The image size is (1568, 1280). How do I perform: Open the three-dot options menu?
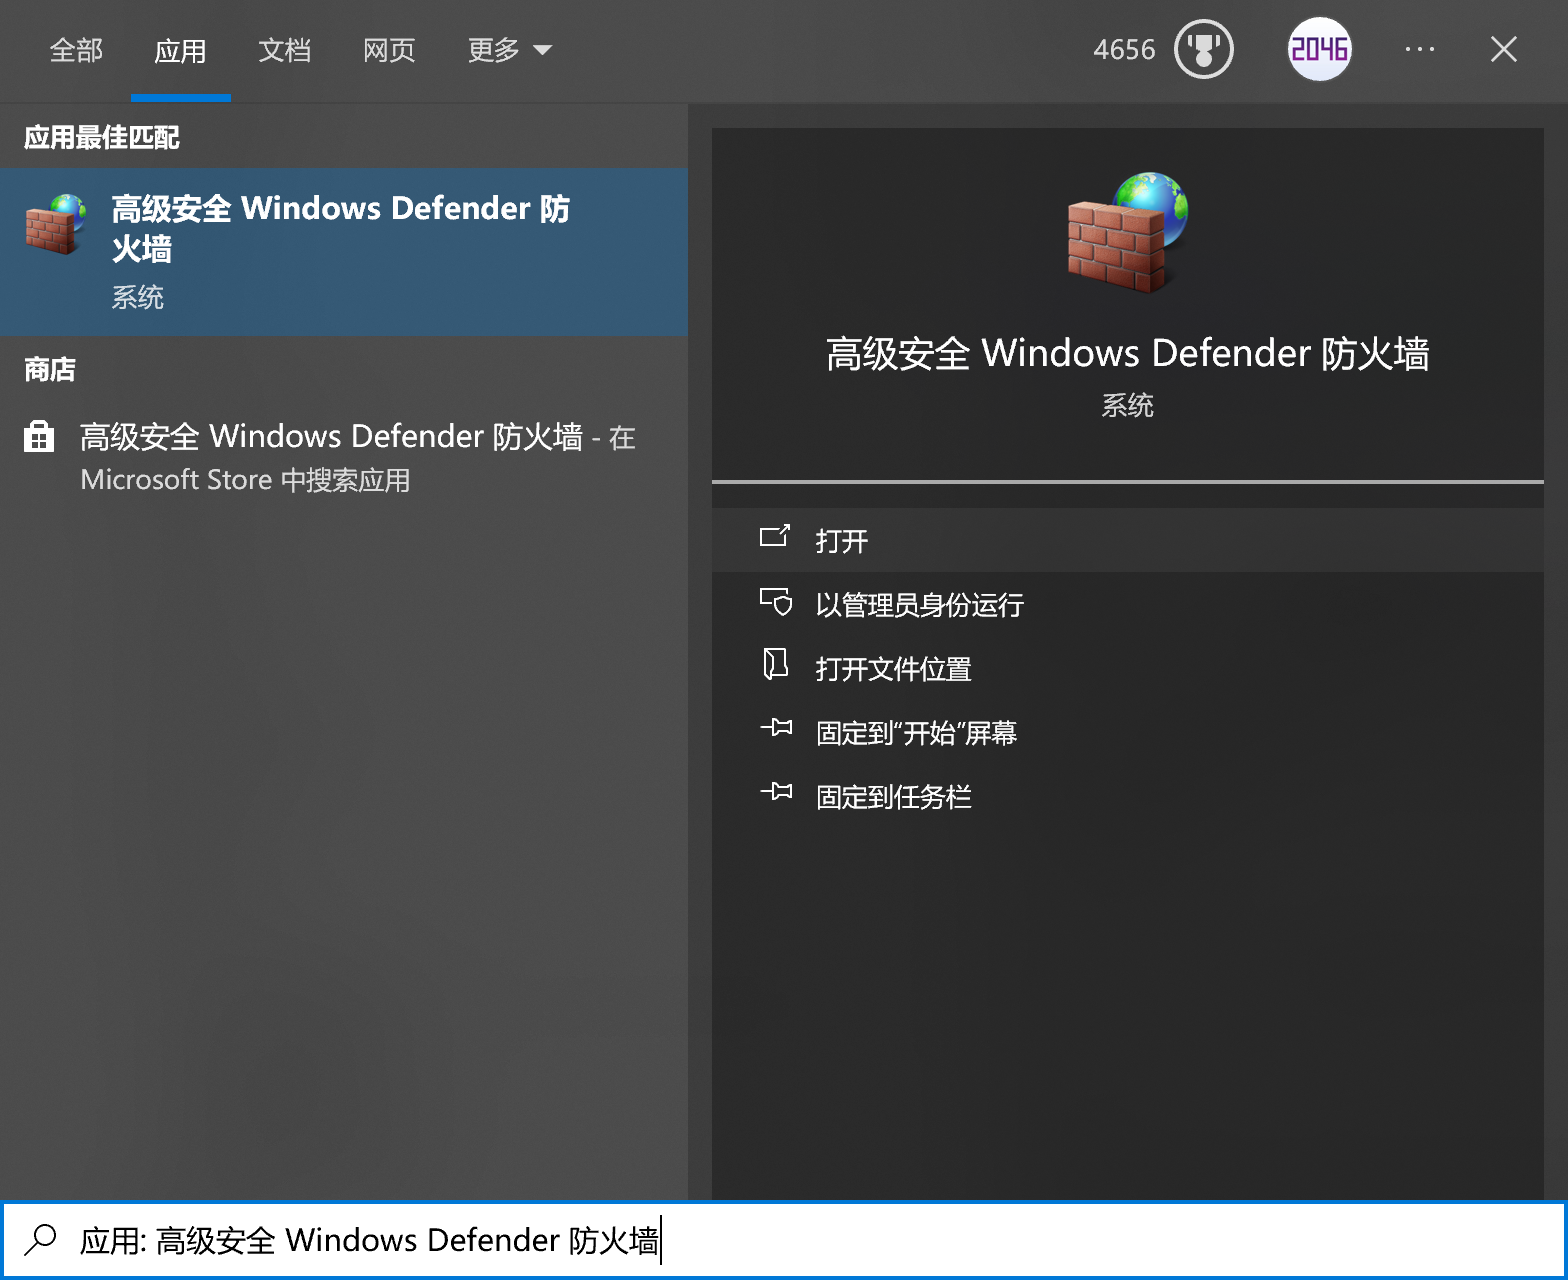pyautogui.click(x=1419, y=50)
